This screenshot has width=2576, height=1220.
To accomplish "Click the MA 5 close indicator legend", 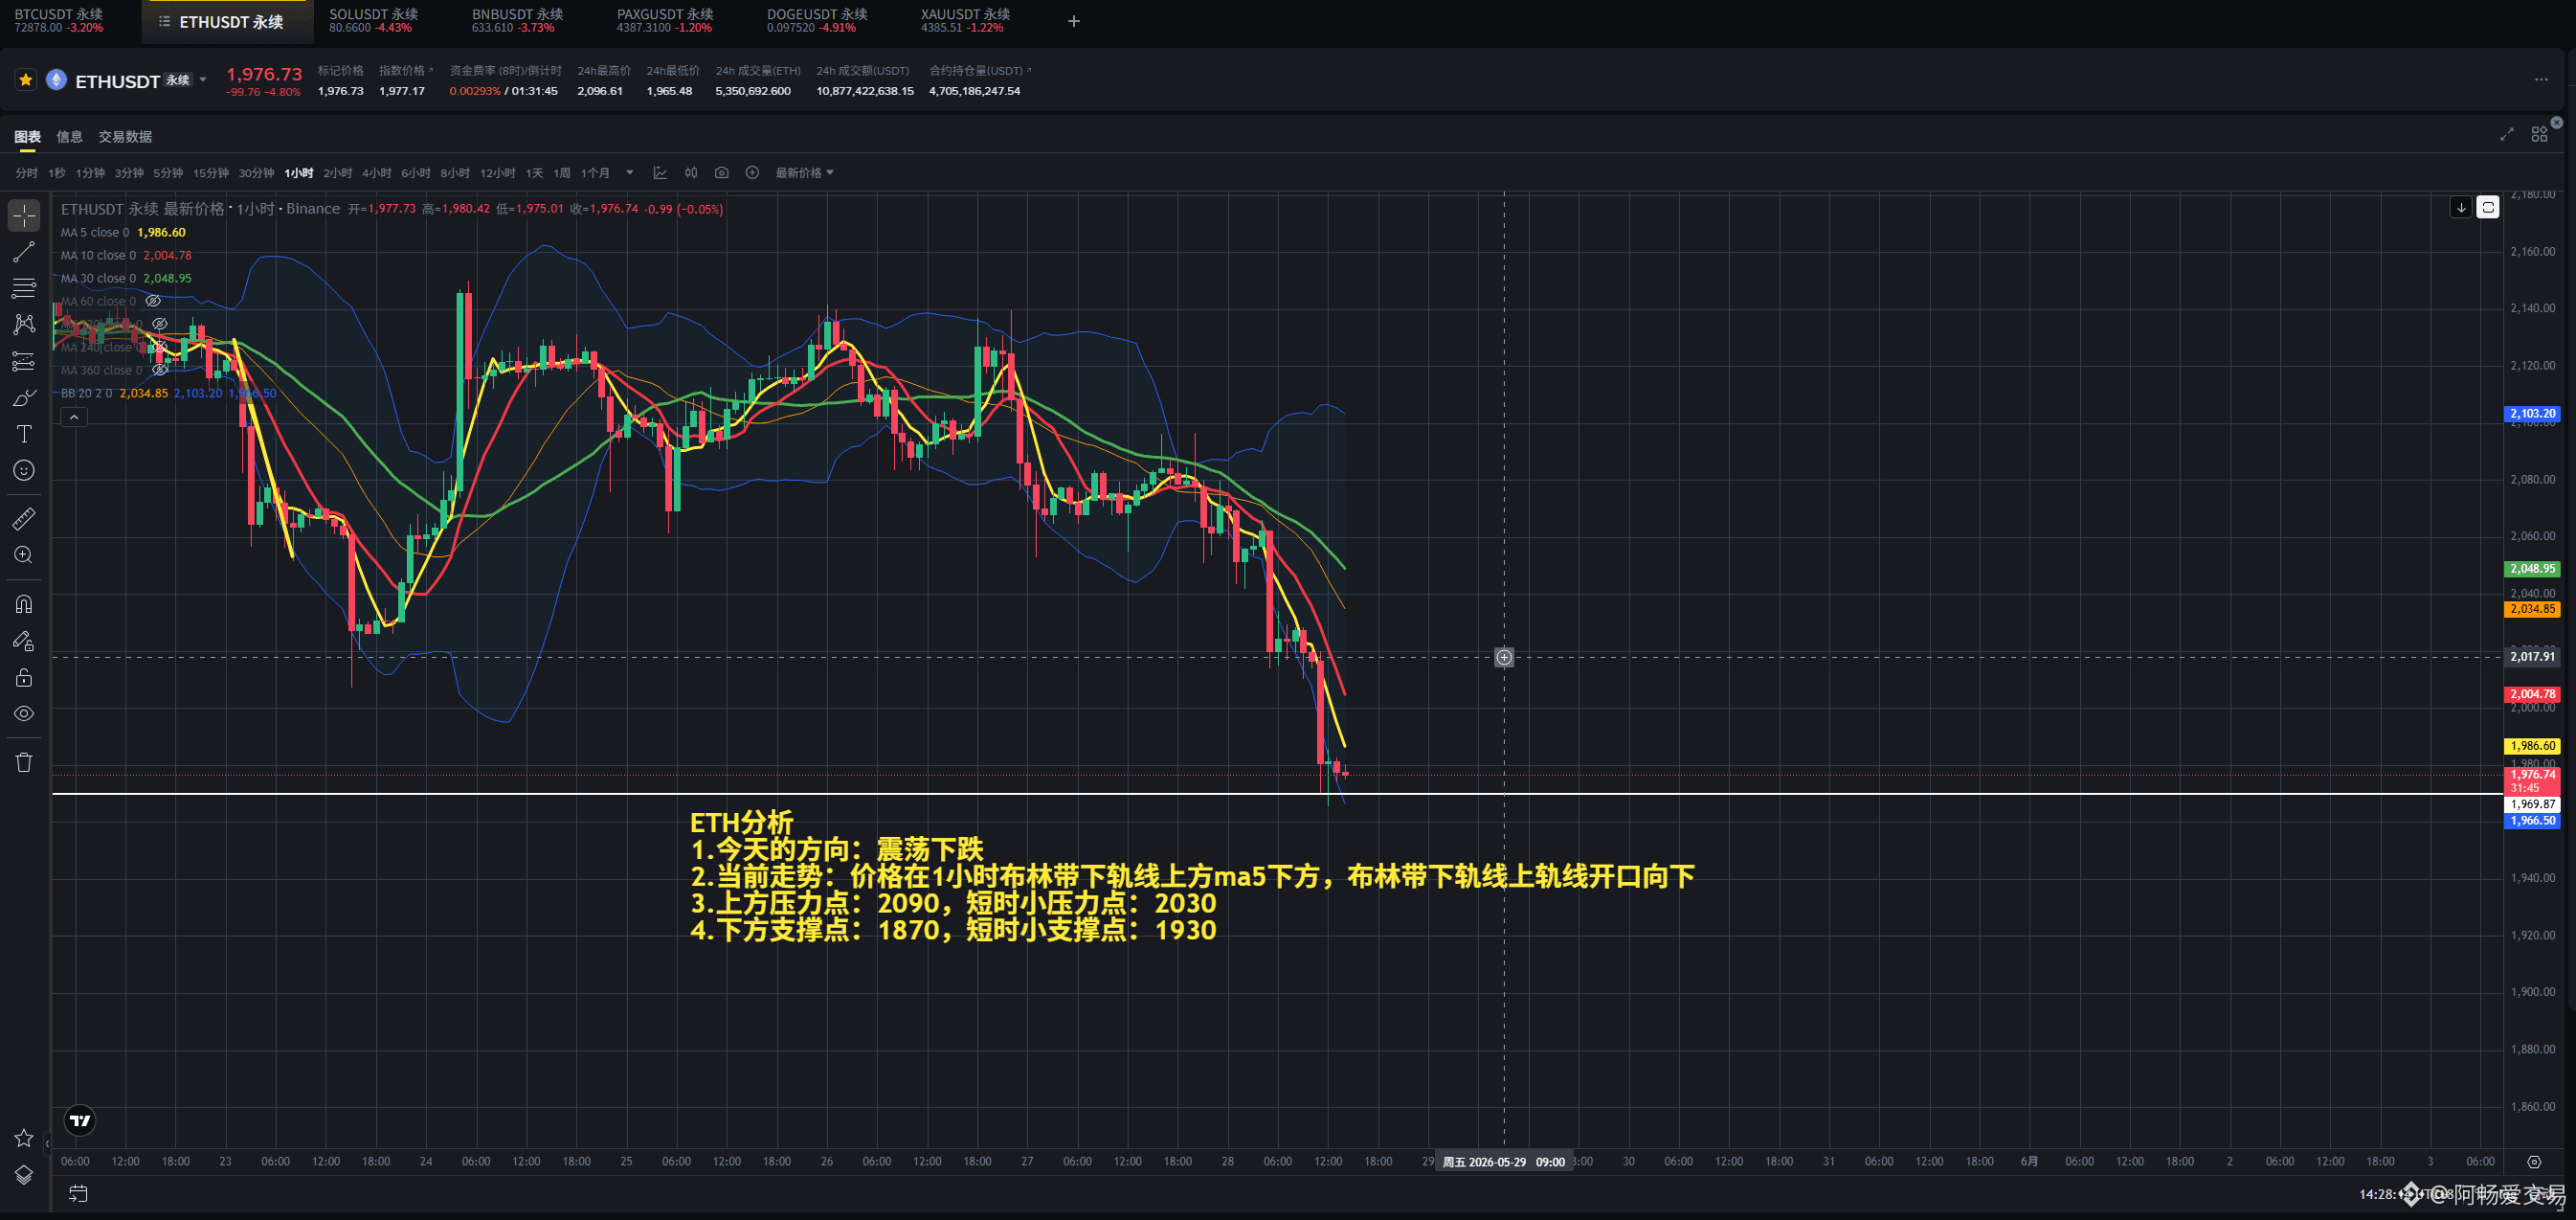I will [x=123, y=232].
